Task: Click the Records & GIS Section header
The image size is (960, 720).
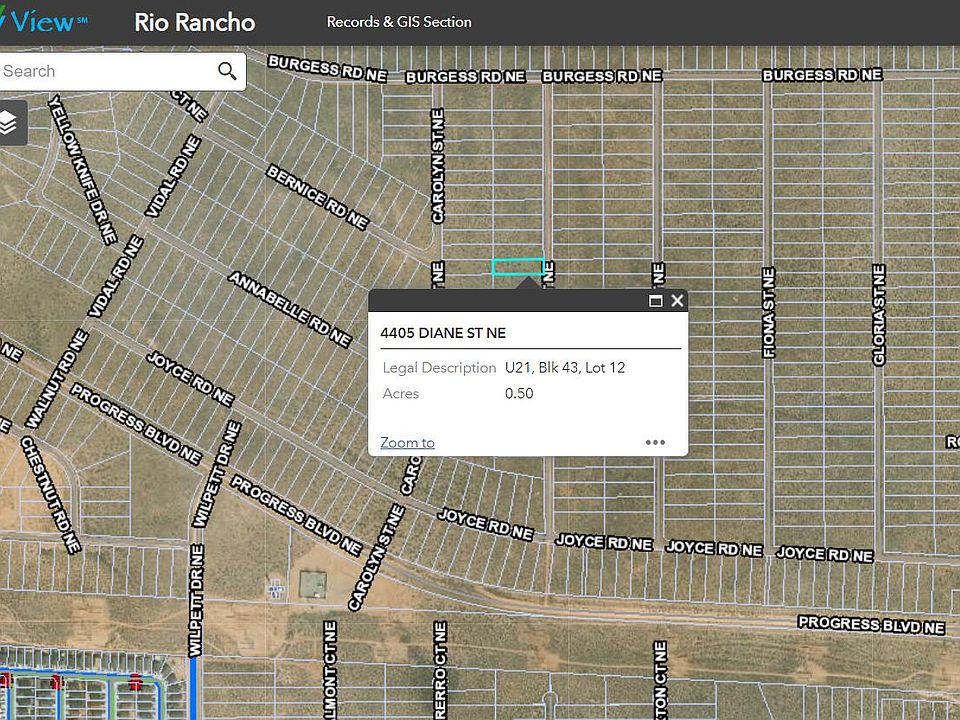Action: point(399,22)
